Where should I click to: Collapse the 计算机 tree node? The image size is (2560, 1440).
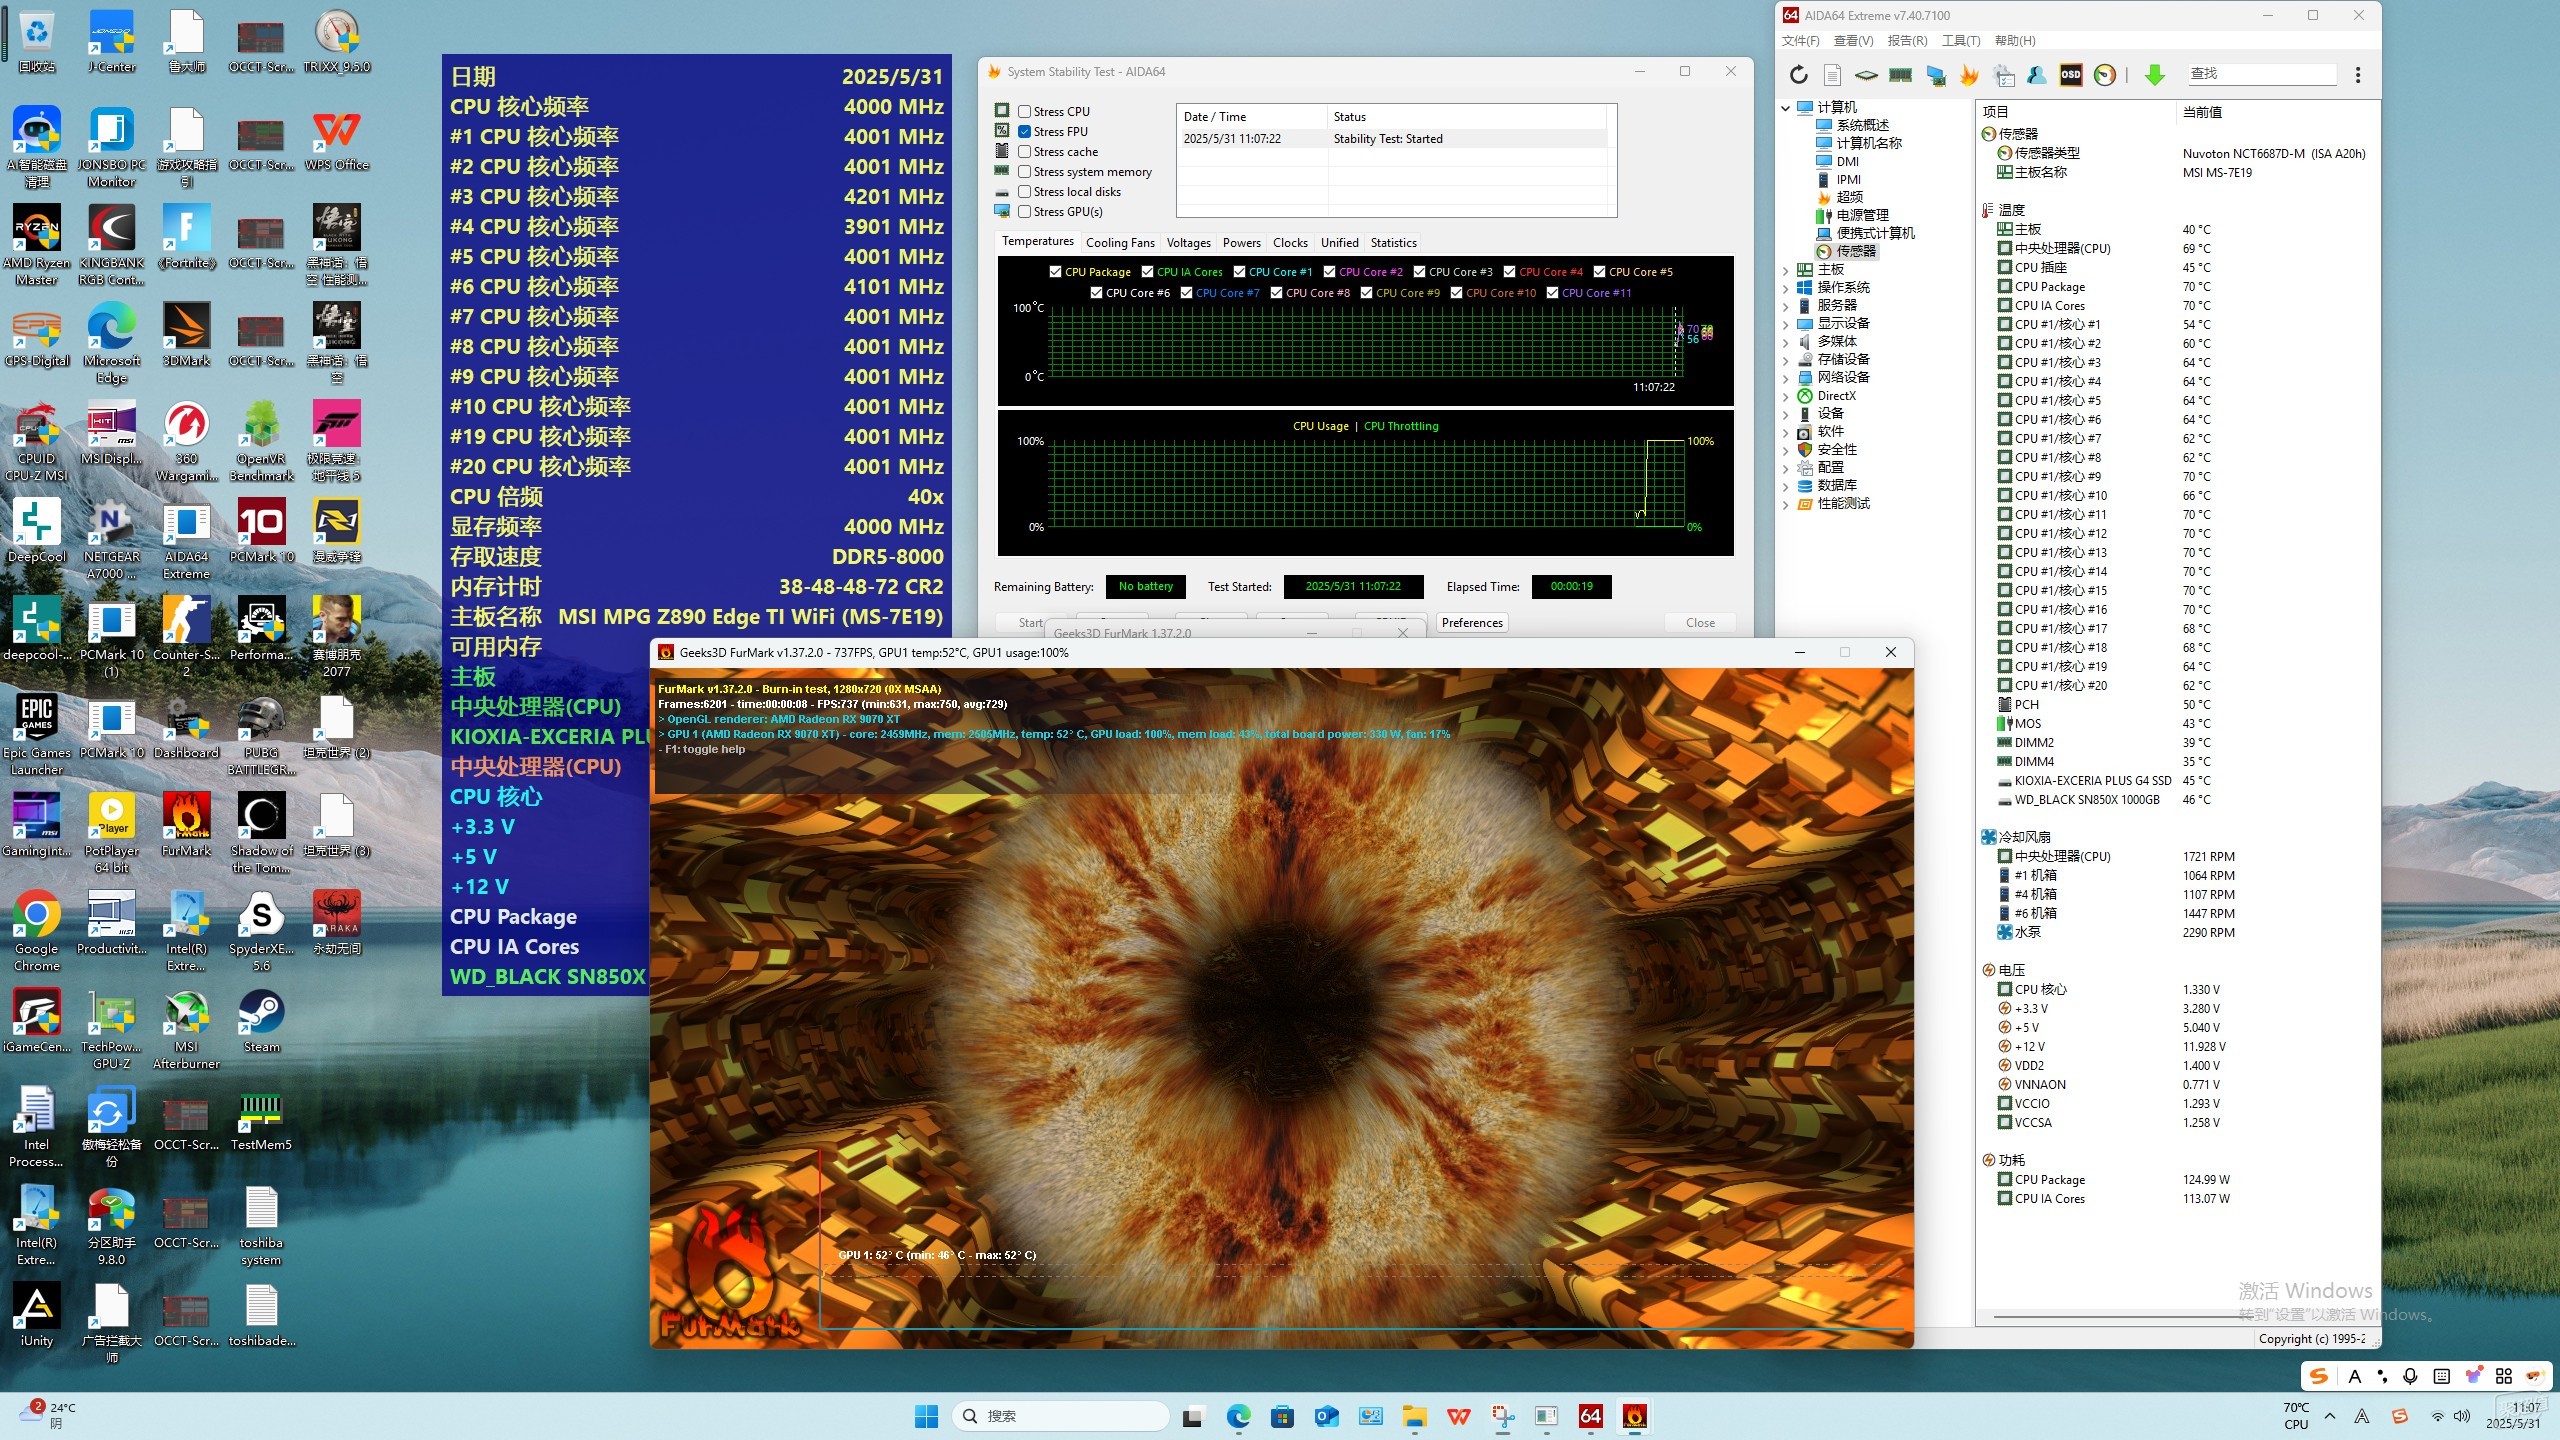(1786, 108)
